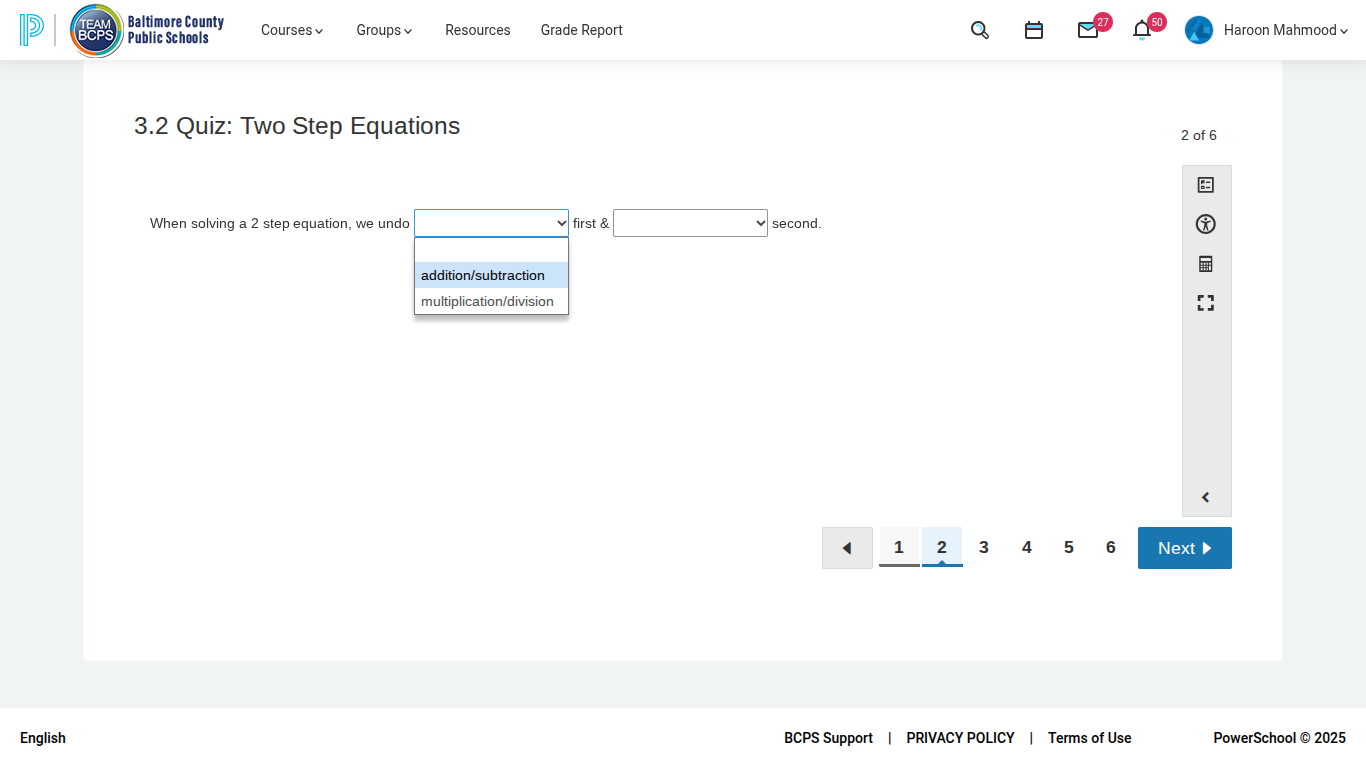Choose addition/subtraction option
1366x768 pixels.
pyautogui.click(x=491, y=275)
